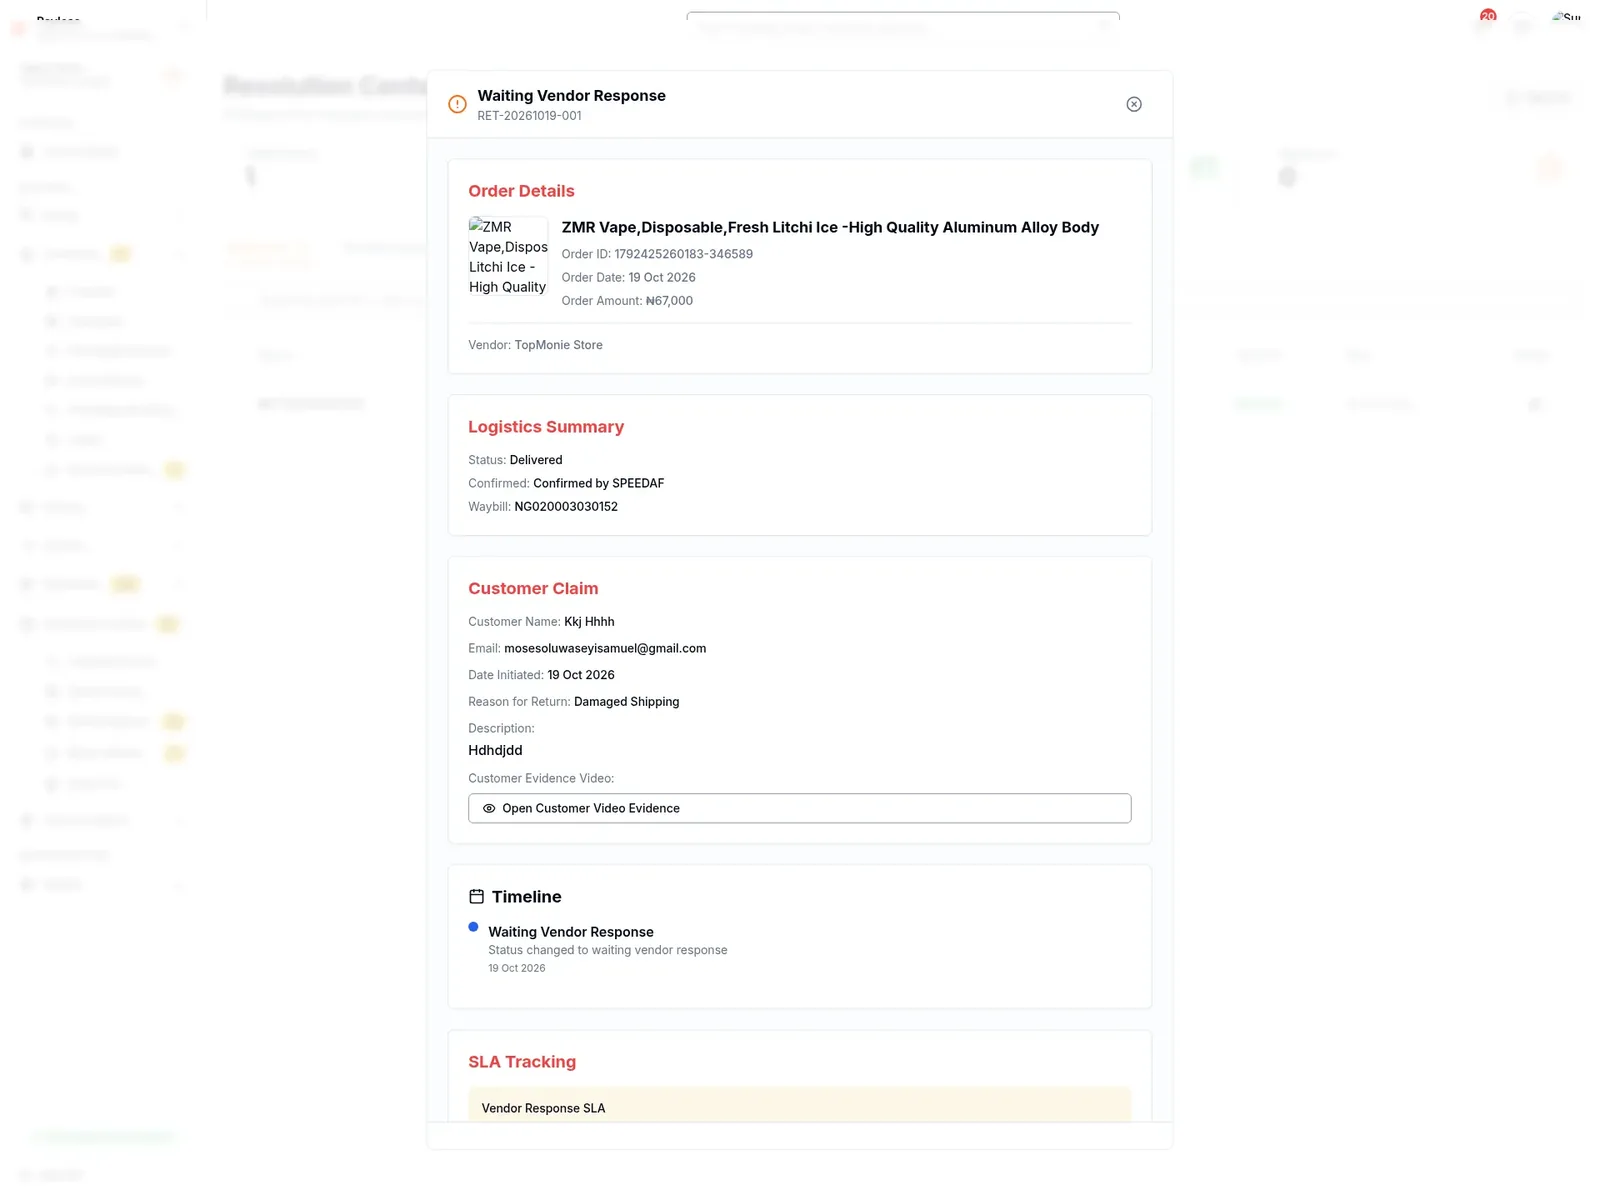The height and width of the screenshot is (1200, 1600).
Task: Click the Customer Claim heading
Action: click(x=533, y=589)
